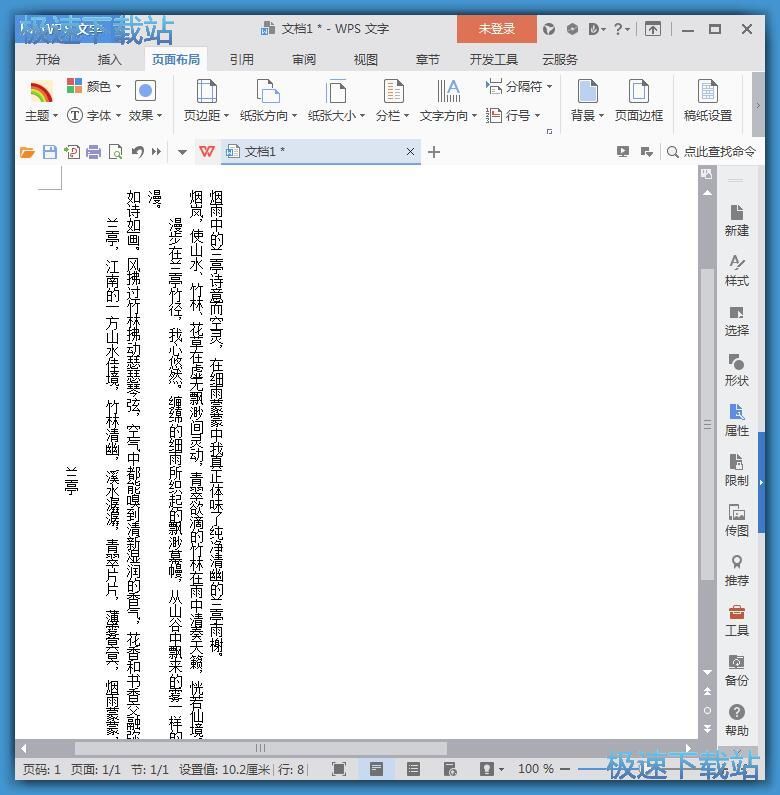Click the WPS home W icon
The width and height of the screenshot is (780, 795).
pyautogui.click(x=207, y=152)
